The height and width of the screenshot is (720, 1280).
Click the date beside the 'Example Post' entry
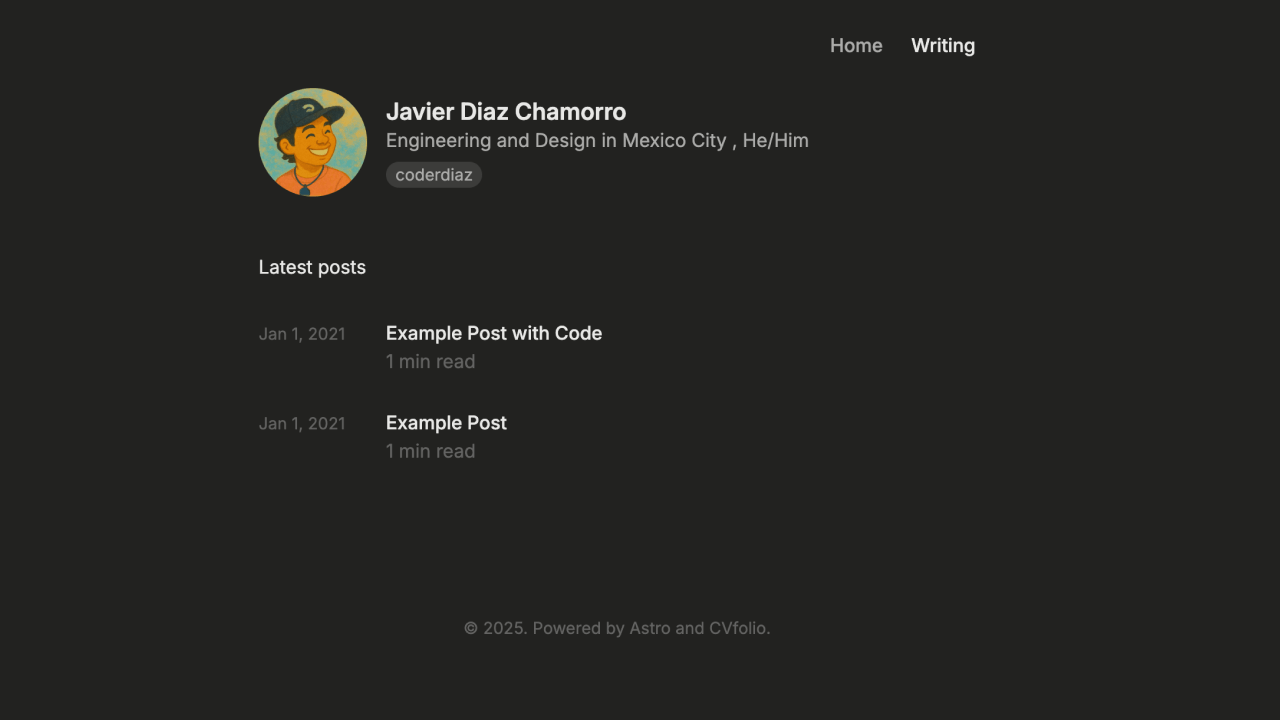tap(301, 424)
